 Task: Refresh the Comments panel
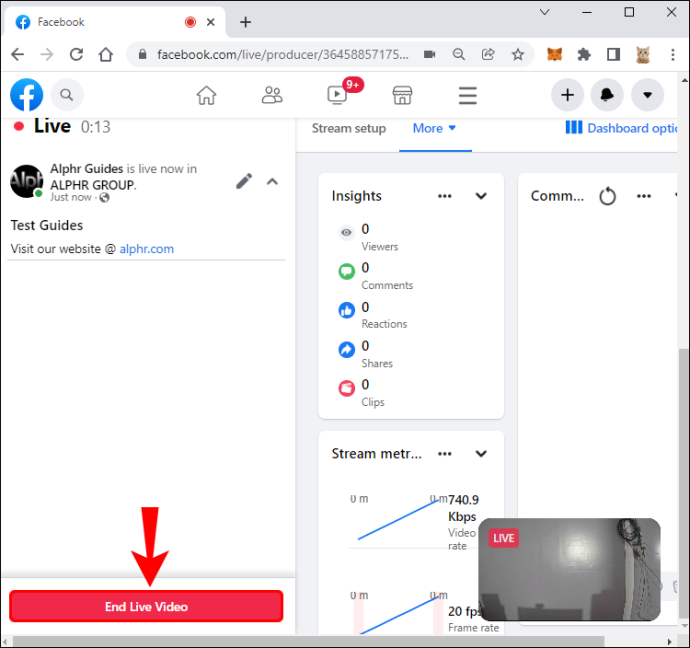coord(607,196)
